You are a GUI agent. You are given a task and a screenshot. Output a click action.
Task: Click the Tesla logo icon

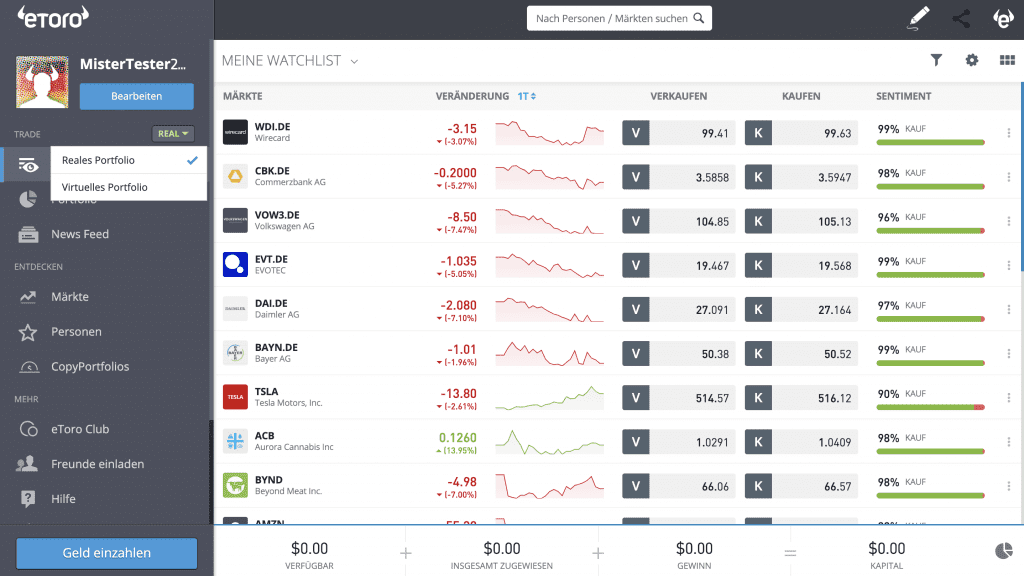[x=235, y=397]
